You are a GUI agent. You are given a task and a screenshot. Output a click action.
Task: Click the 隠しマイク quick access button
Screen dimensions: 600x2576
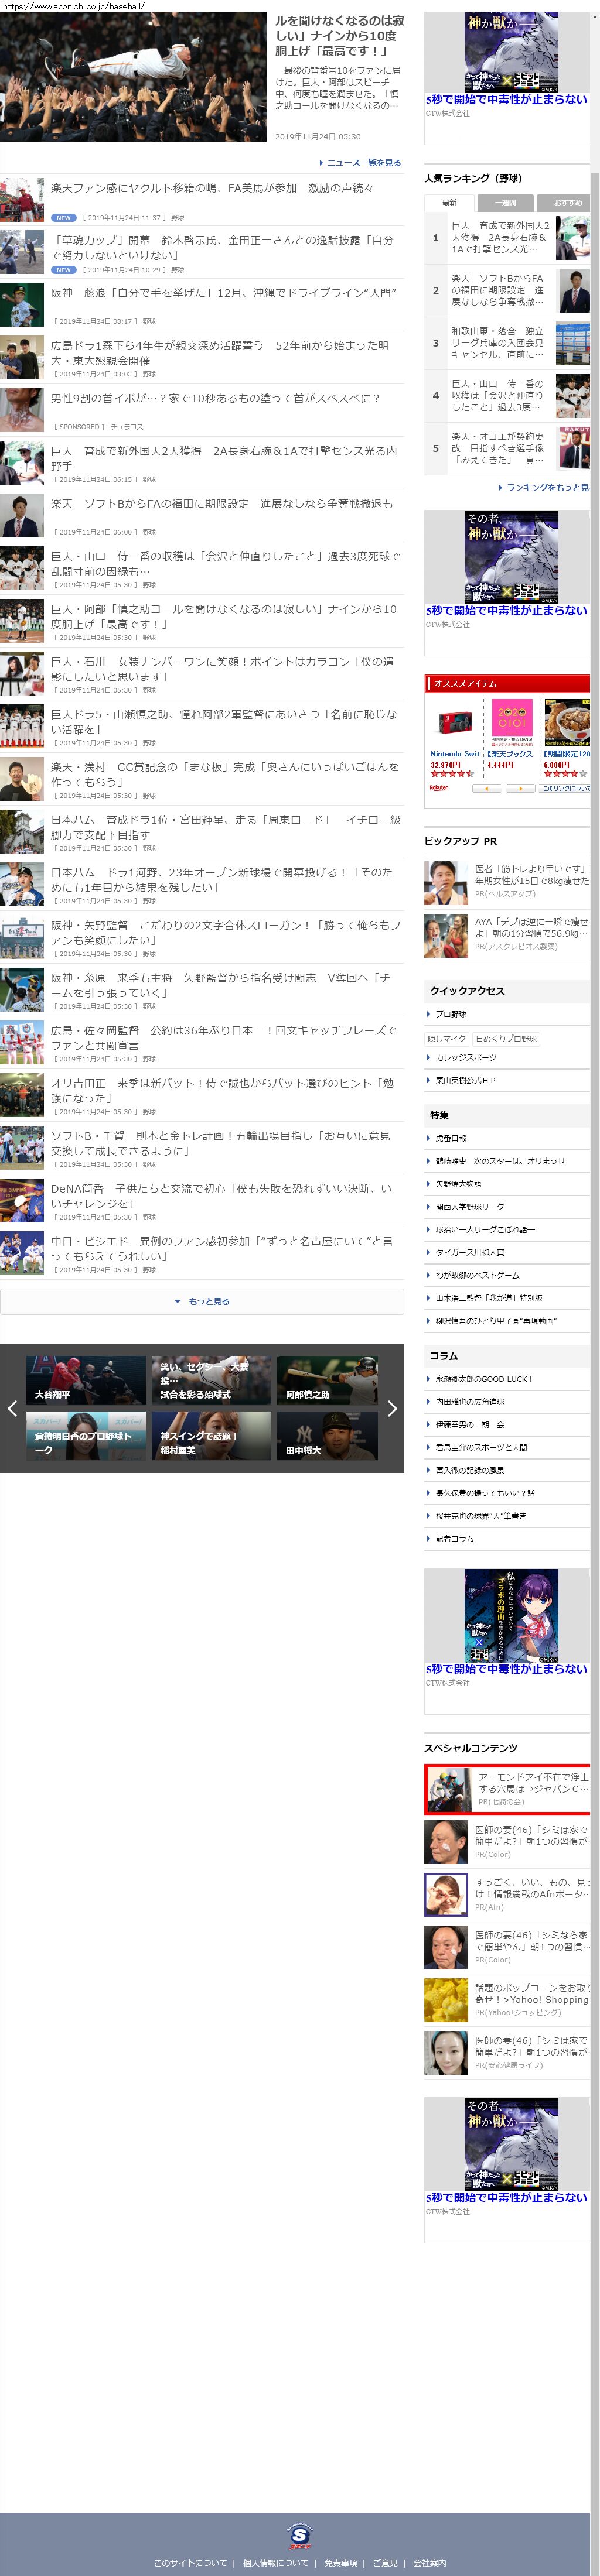click(x=447, y=1038)
